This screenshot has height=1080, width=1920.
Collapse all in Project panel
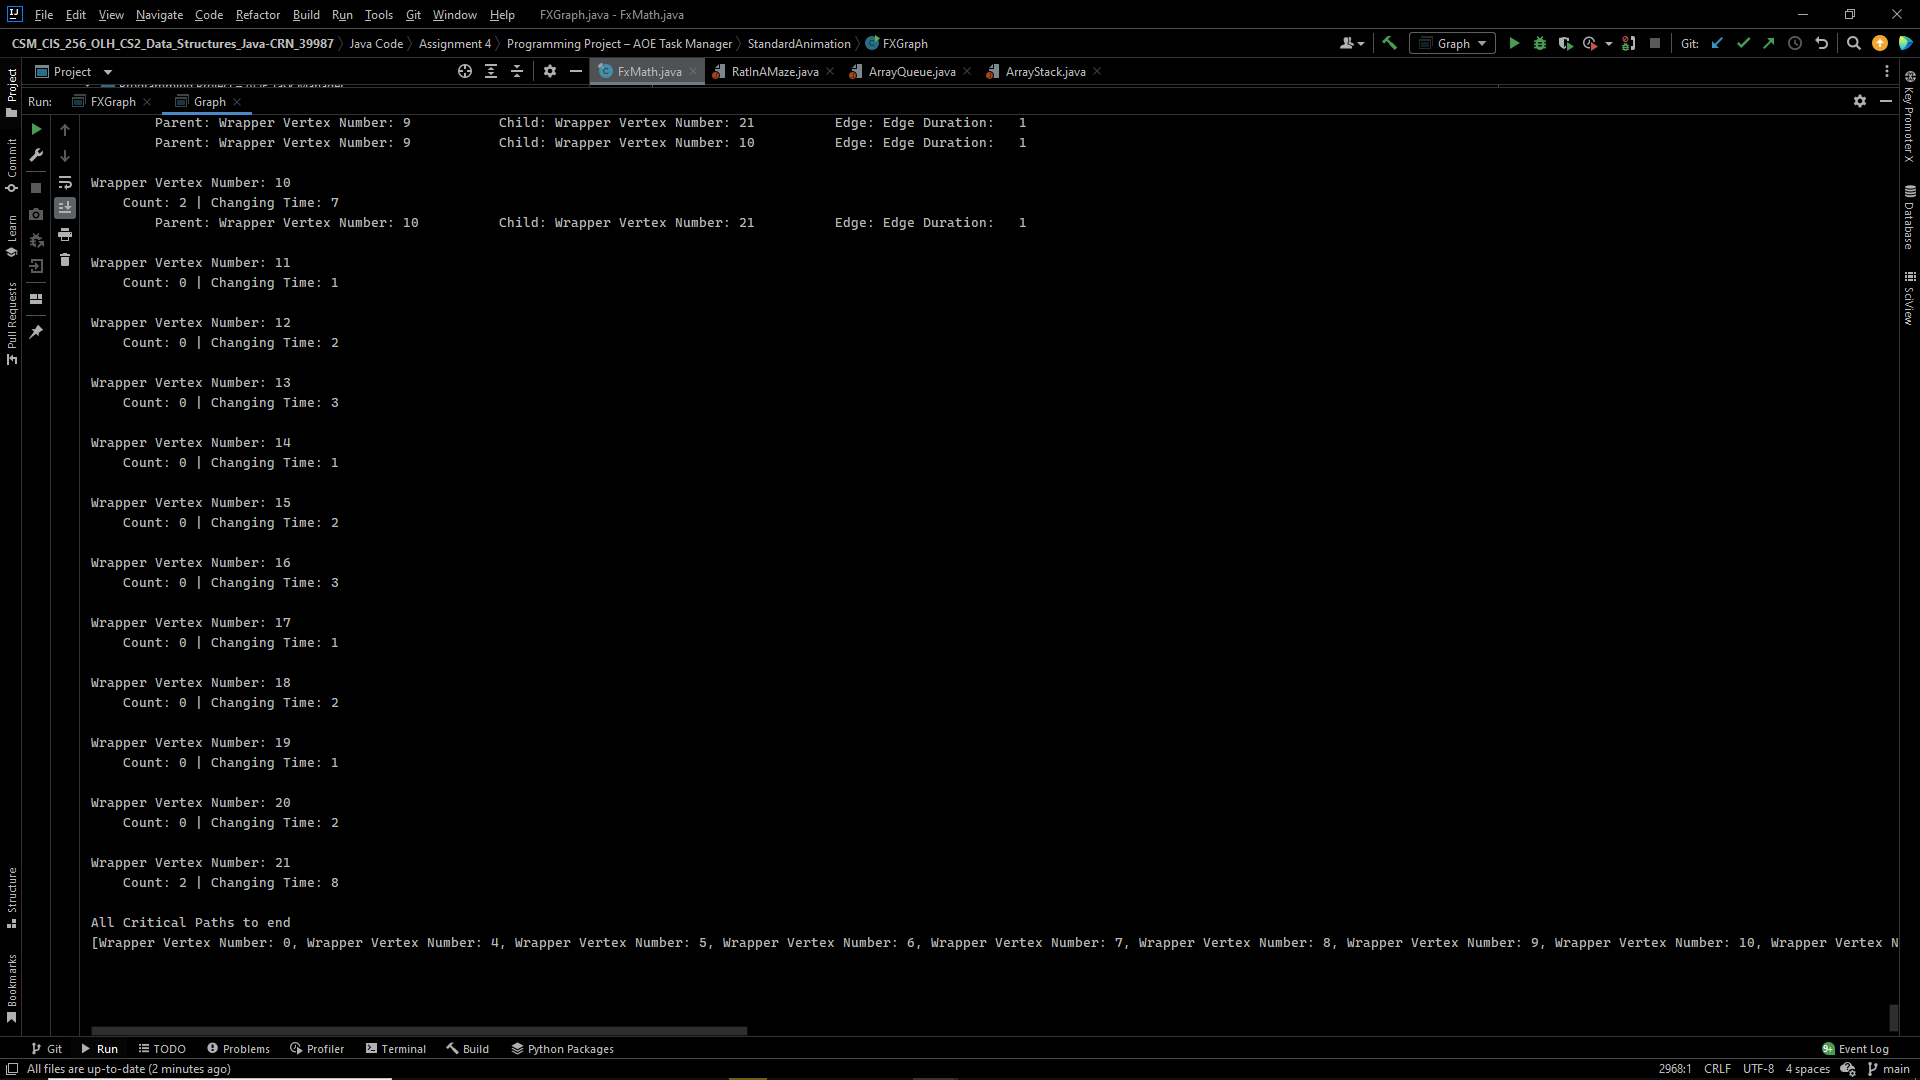[x=517, y=71]
